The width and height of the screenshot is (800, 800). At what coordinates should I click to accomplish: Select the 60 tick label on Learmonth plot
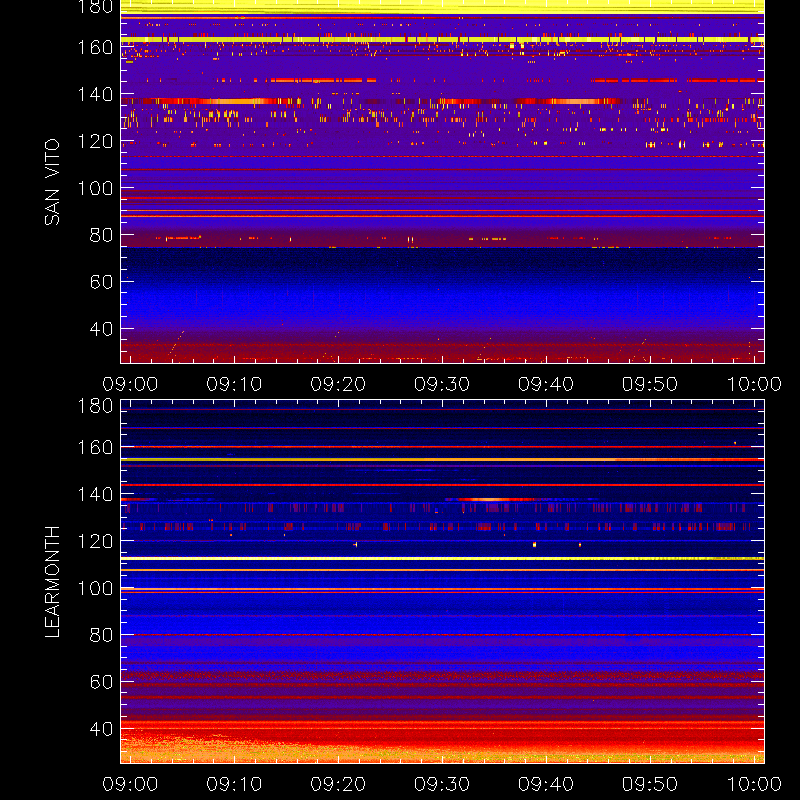coord(102,682)
